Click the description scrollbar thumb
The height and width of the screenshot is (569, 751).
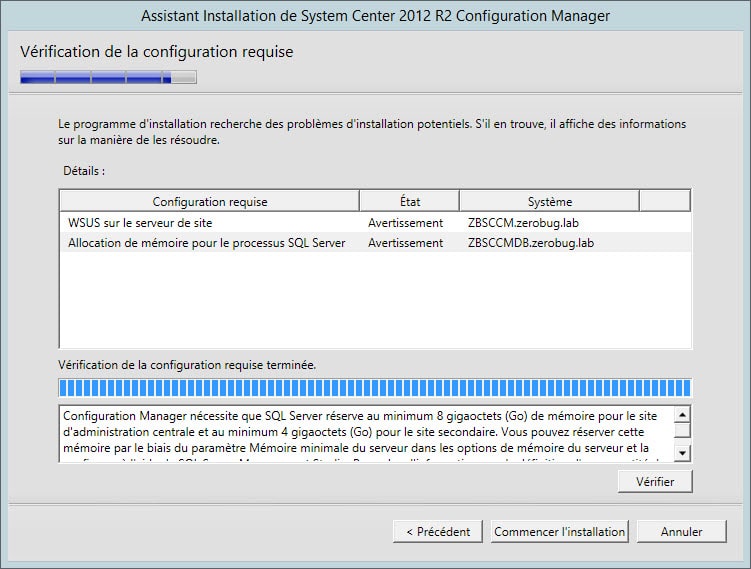click(682, 430)
